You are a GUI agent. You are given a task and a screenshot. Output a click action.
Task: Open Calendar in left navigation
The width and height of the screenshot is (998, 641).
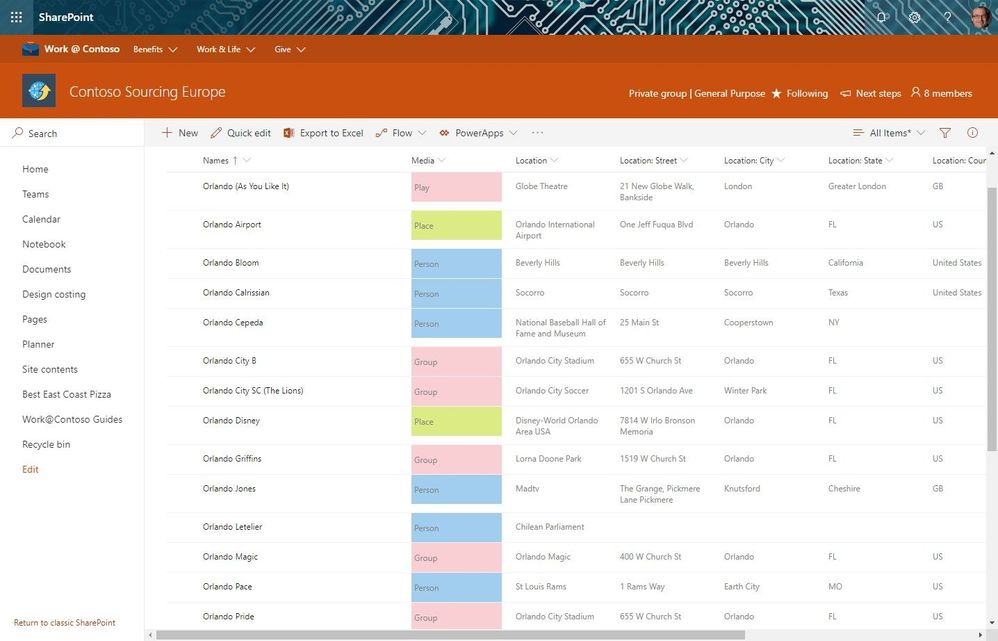[41, 219]
